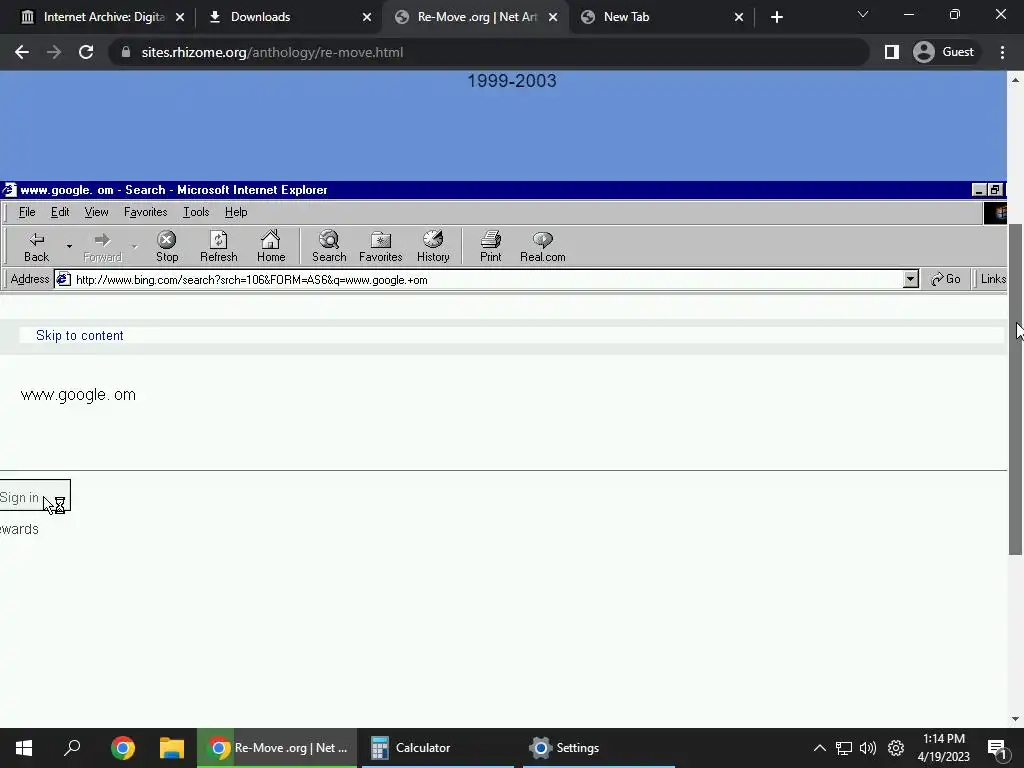Open File Explorer from the taskbar
Image resolution: width=1024 pixels, height=768 pixels.
[172, 748]
